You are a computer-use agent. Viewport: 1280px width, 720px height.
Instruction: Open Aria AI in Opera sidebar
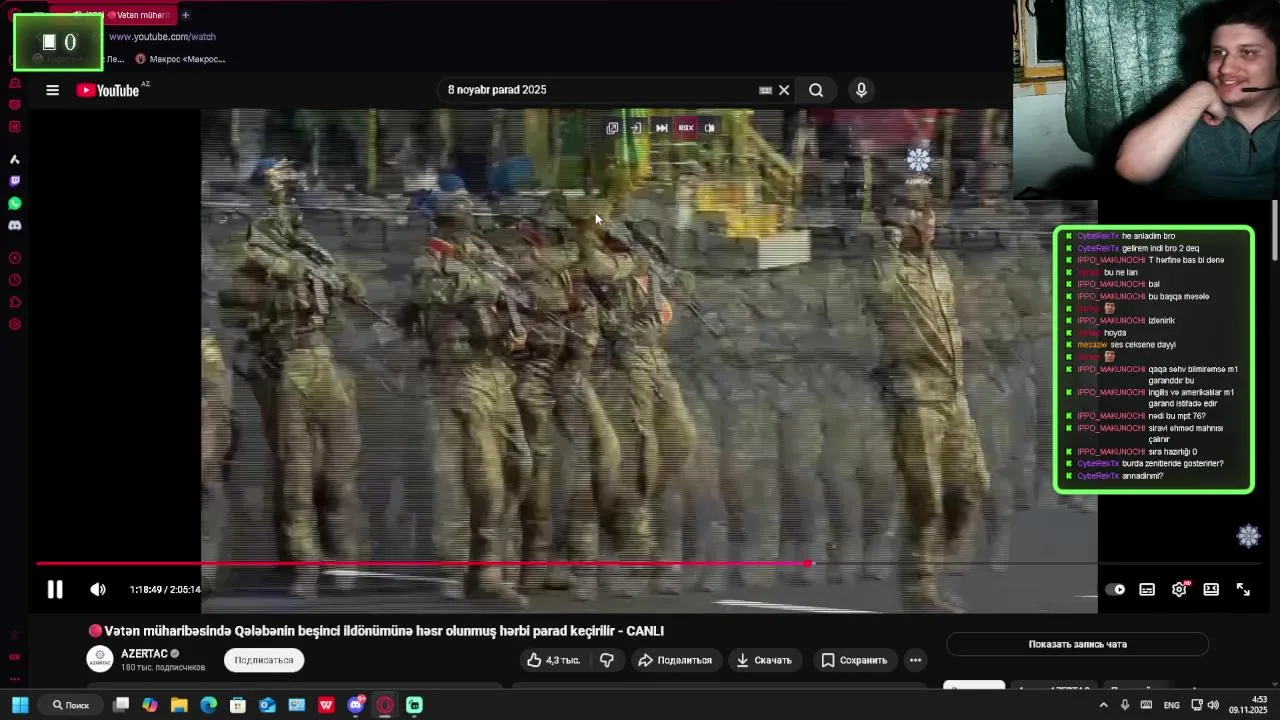14,159
